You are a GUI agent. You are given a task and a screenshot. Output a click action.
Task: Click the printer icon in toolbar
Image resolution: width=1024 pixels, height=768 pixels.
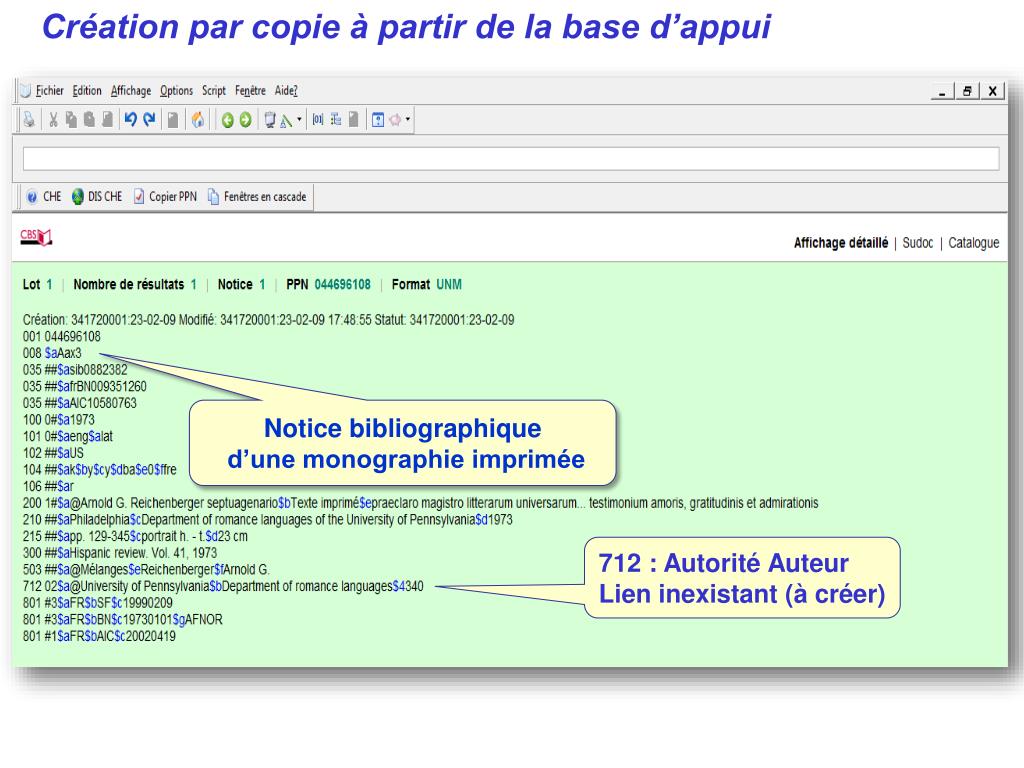point(29,120)
